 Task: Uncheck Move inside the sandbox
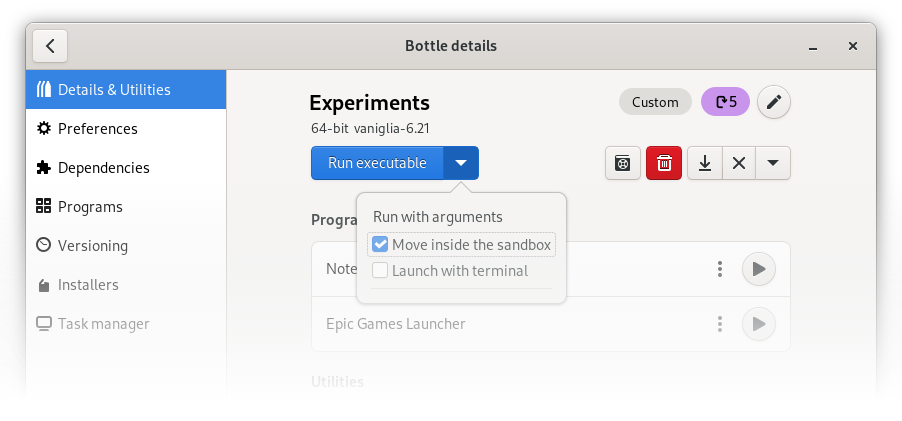(380, 245)
